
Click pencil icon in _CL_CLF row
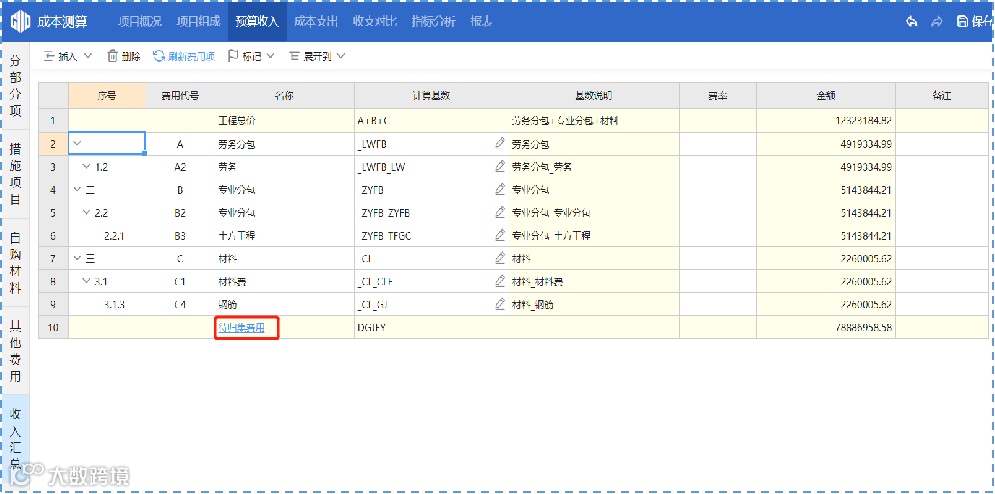coord(500,281)
